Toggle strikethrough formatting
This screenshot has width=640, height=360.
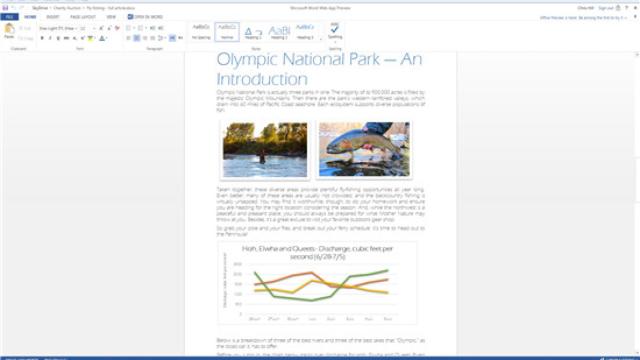click(x=66, y=38)
